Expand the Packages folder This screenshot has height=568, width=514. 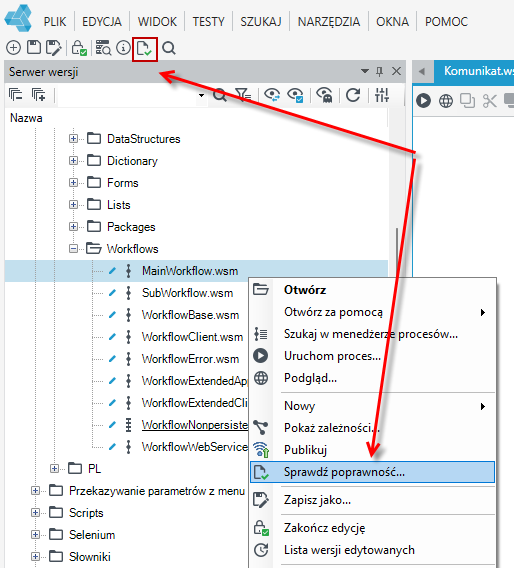pos(73,227)
